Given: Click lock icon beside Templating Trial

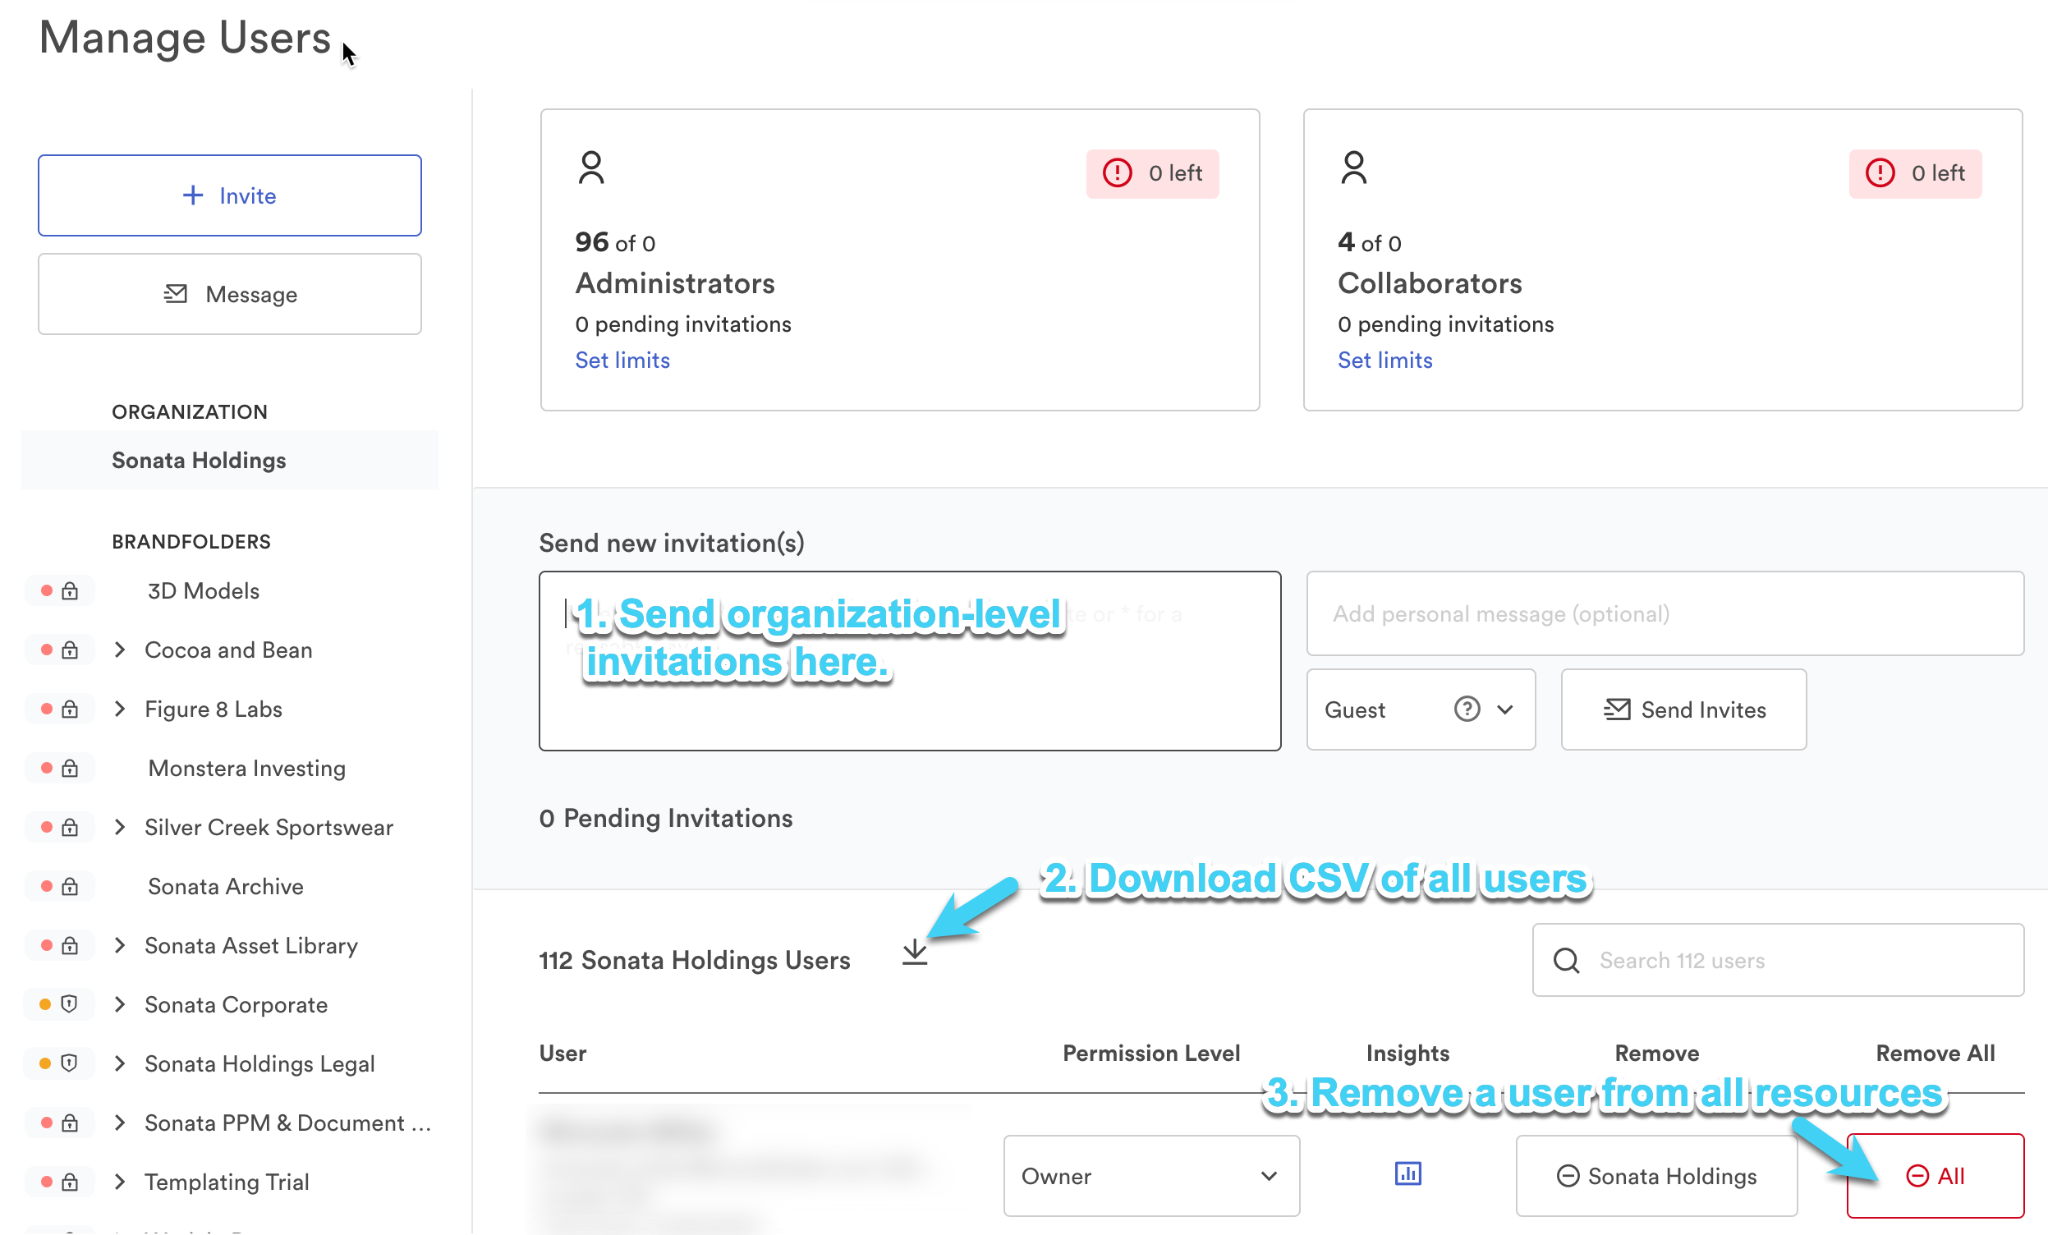Looking at the screenshot, I should click(x=70, y=1181).
